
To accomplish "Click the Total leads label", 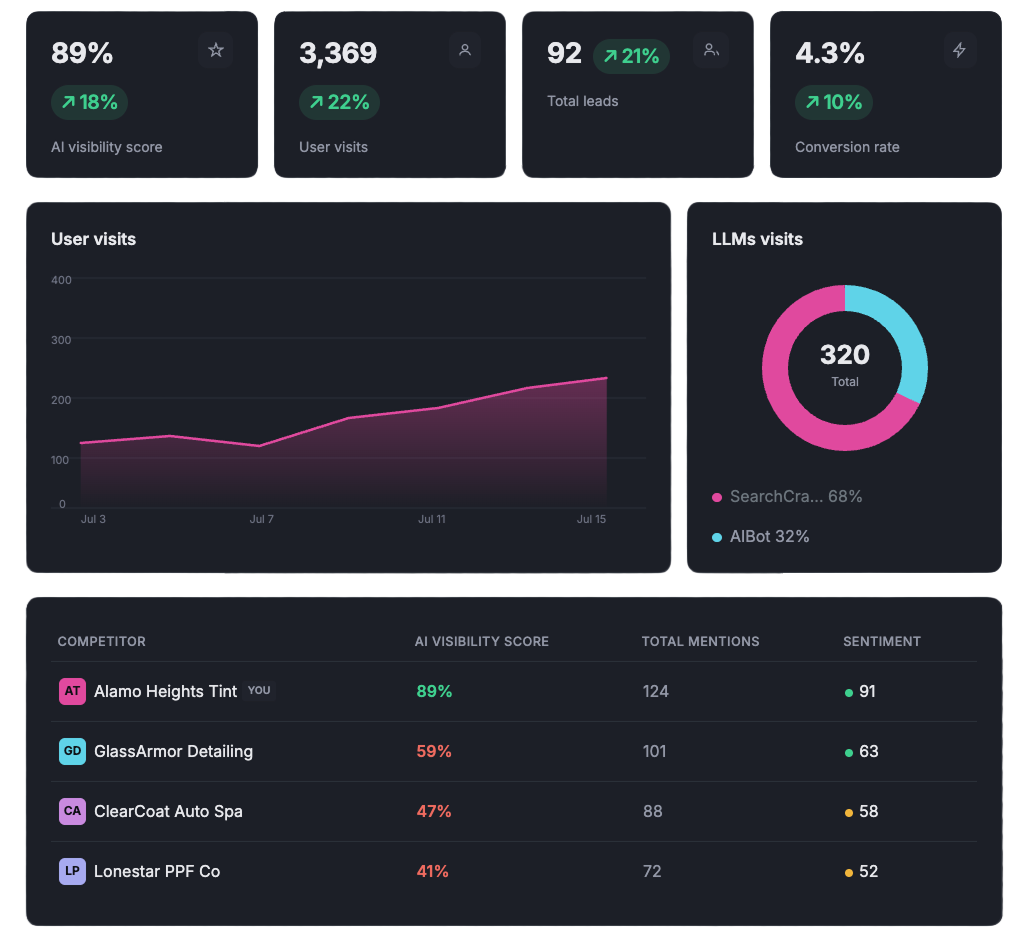I will (x=583, y=101).
